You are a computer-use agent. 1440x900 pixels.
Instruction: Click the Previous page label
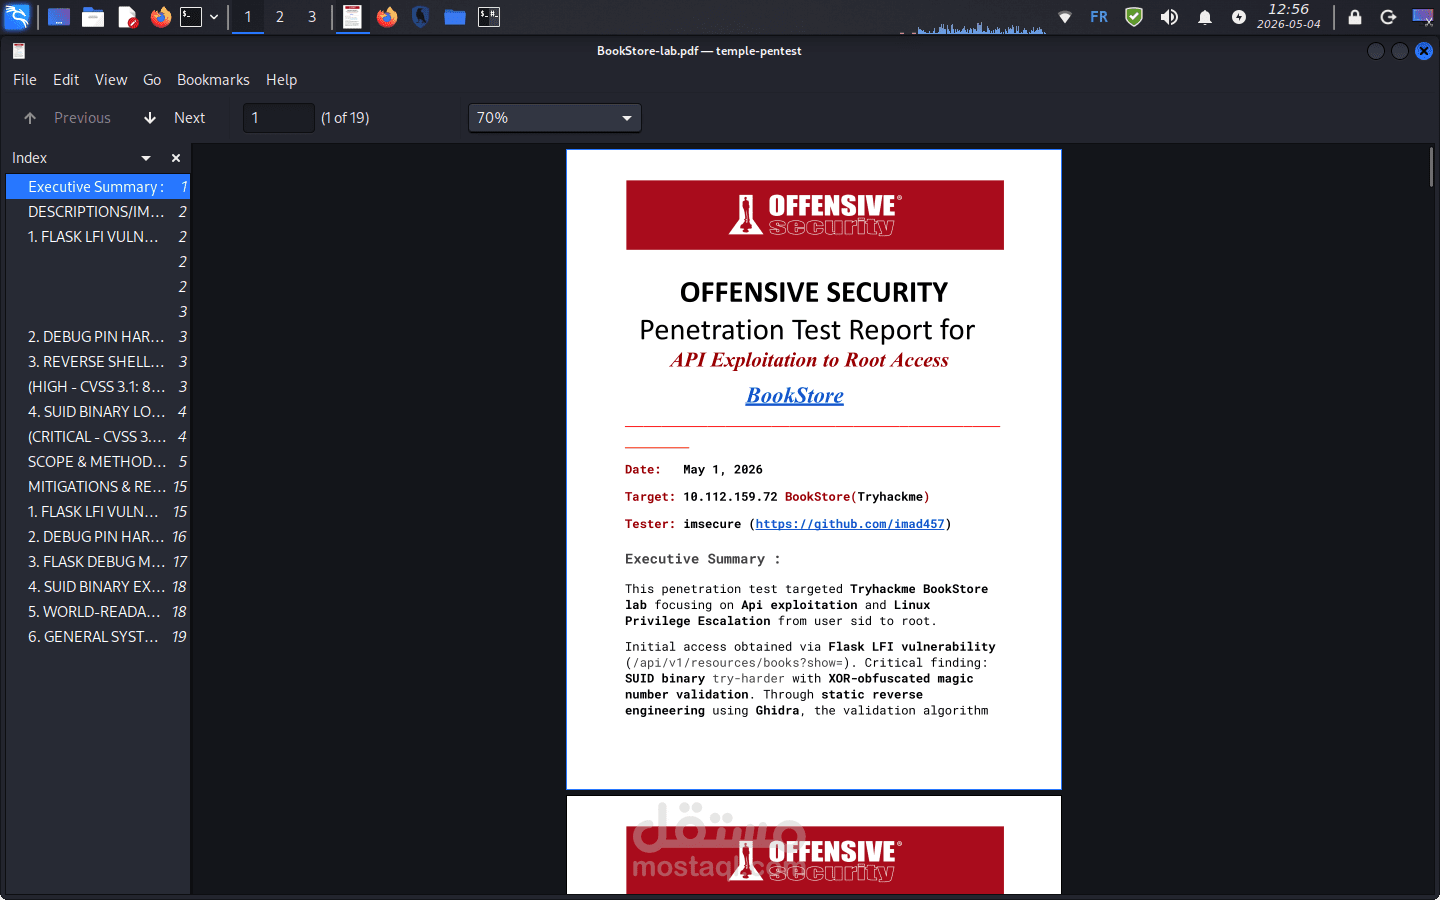coord(82,118)
